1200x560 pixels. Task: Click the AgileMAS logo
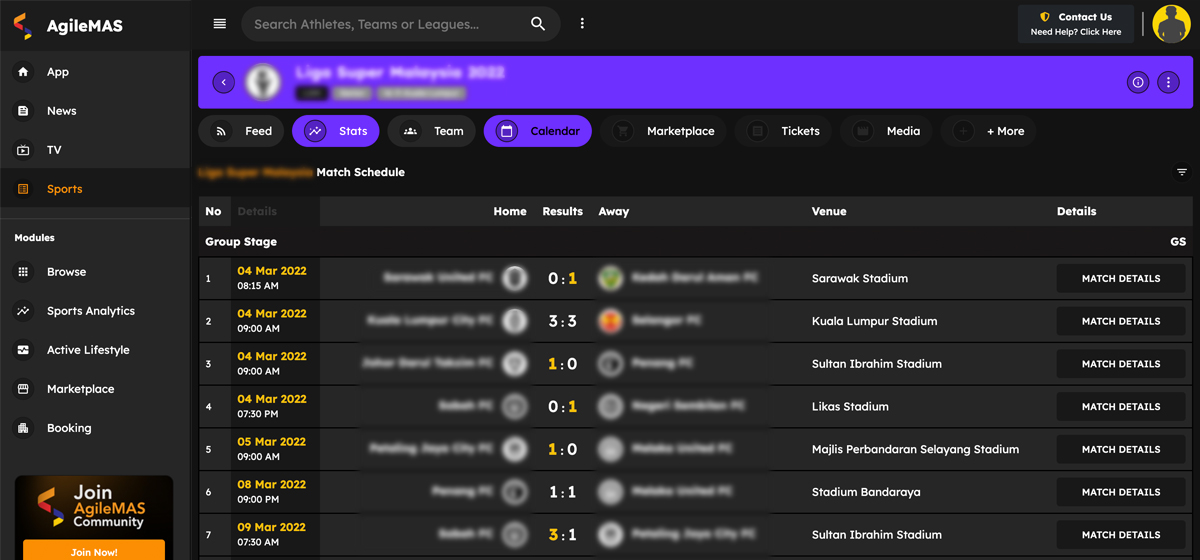(x=70, y=26)
